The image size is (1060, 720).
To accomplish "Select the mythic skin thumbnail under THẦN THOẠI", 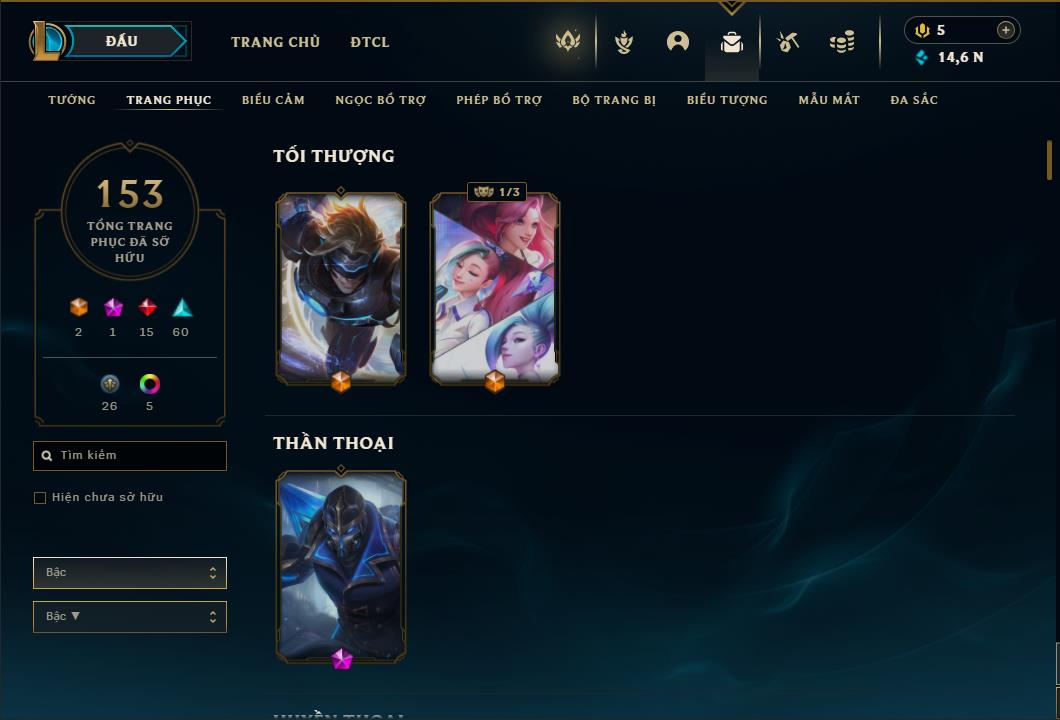I will 341,567.
